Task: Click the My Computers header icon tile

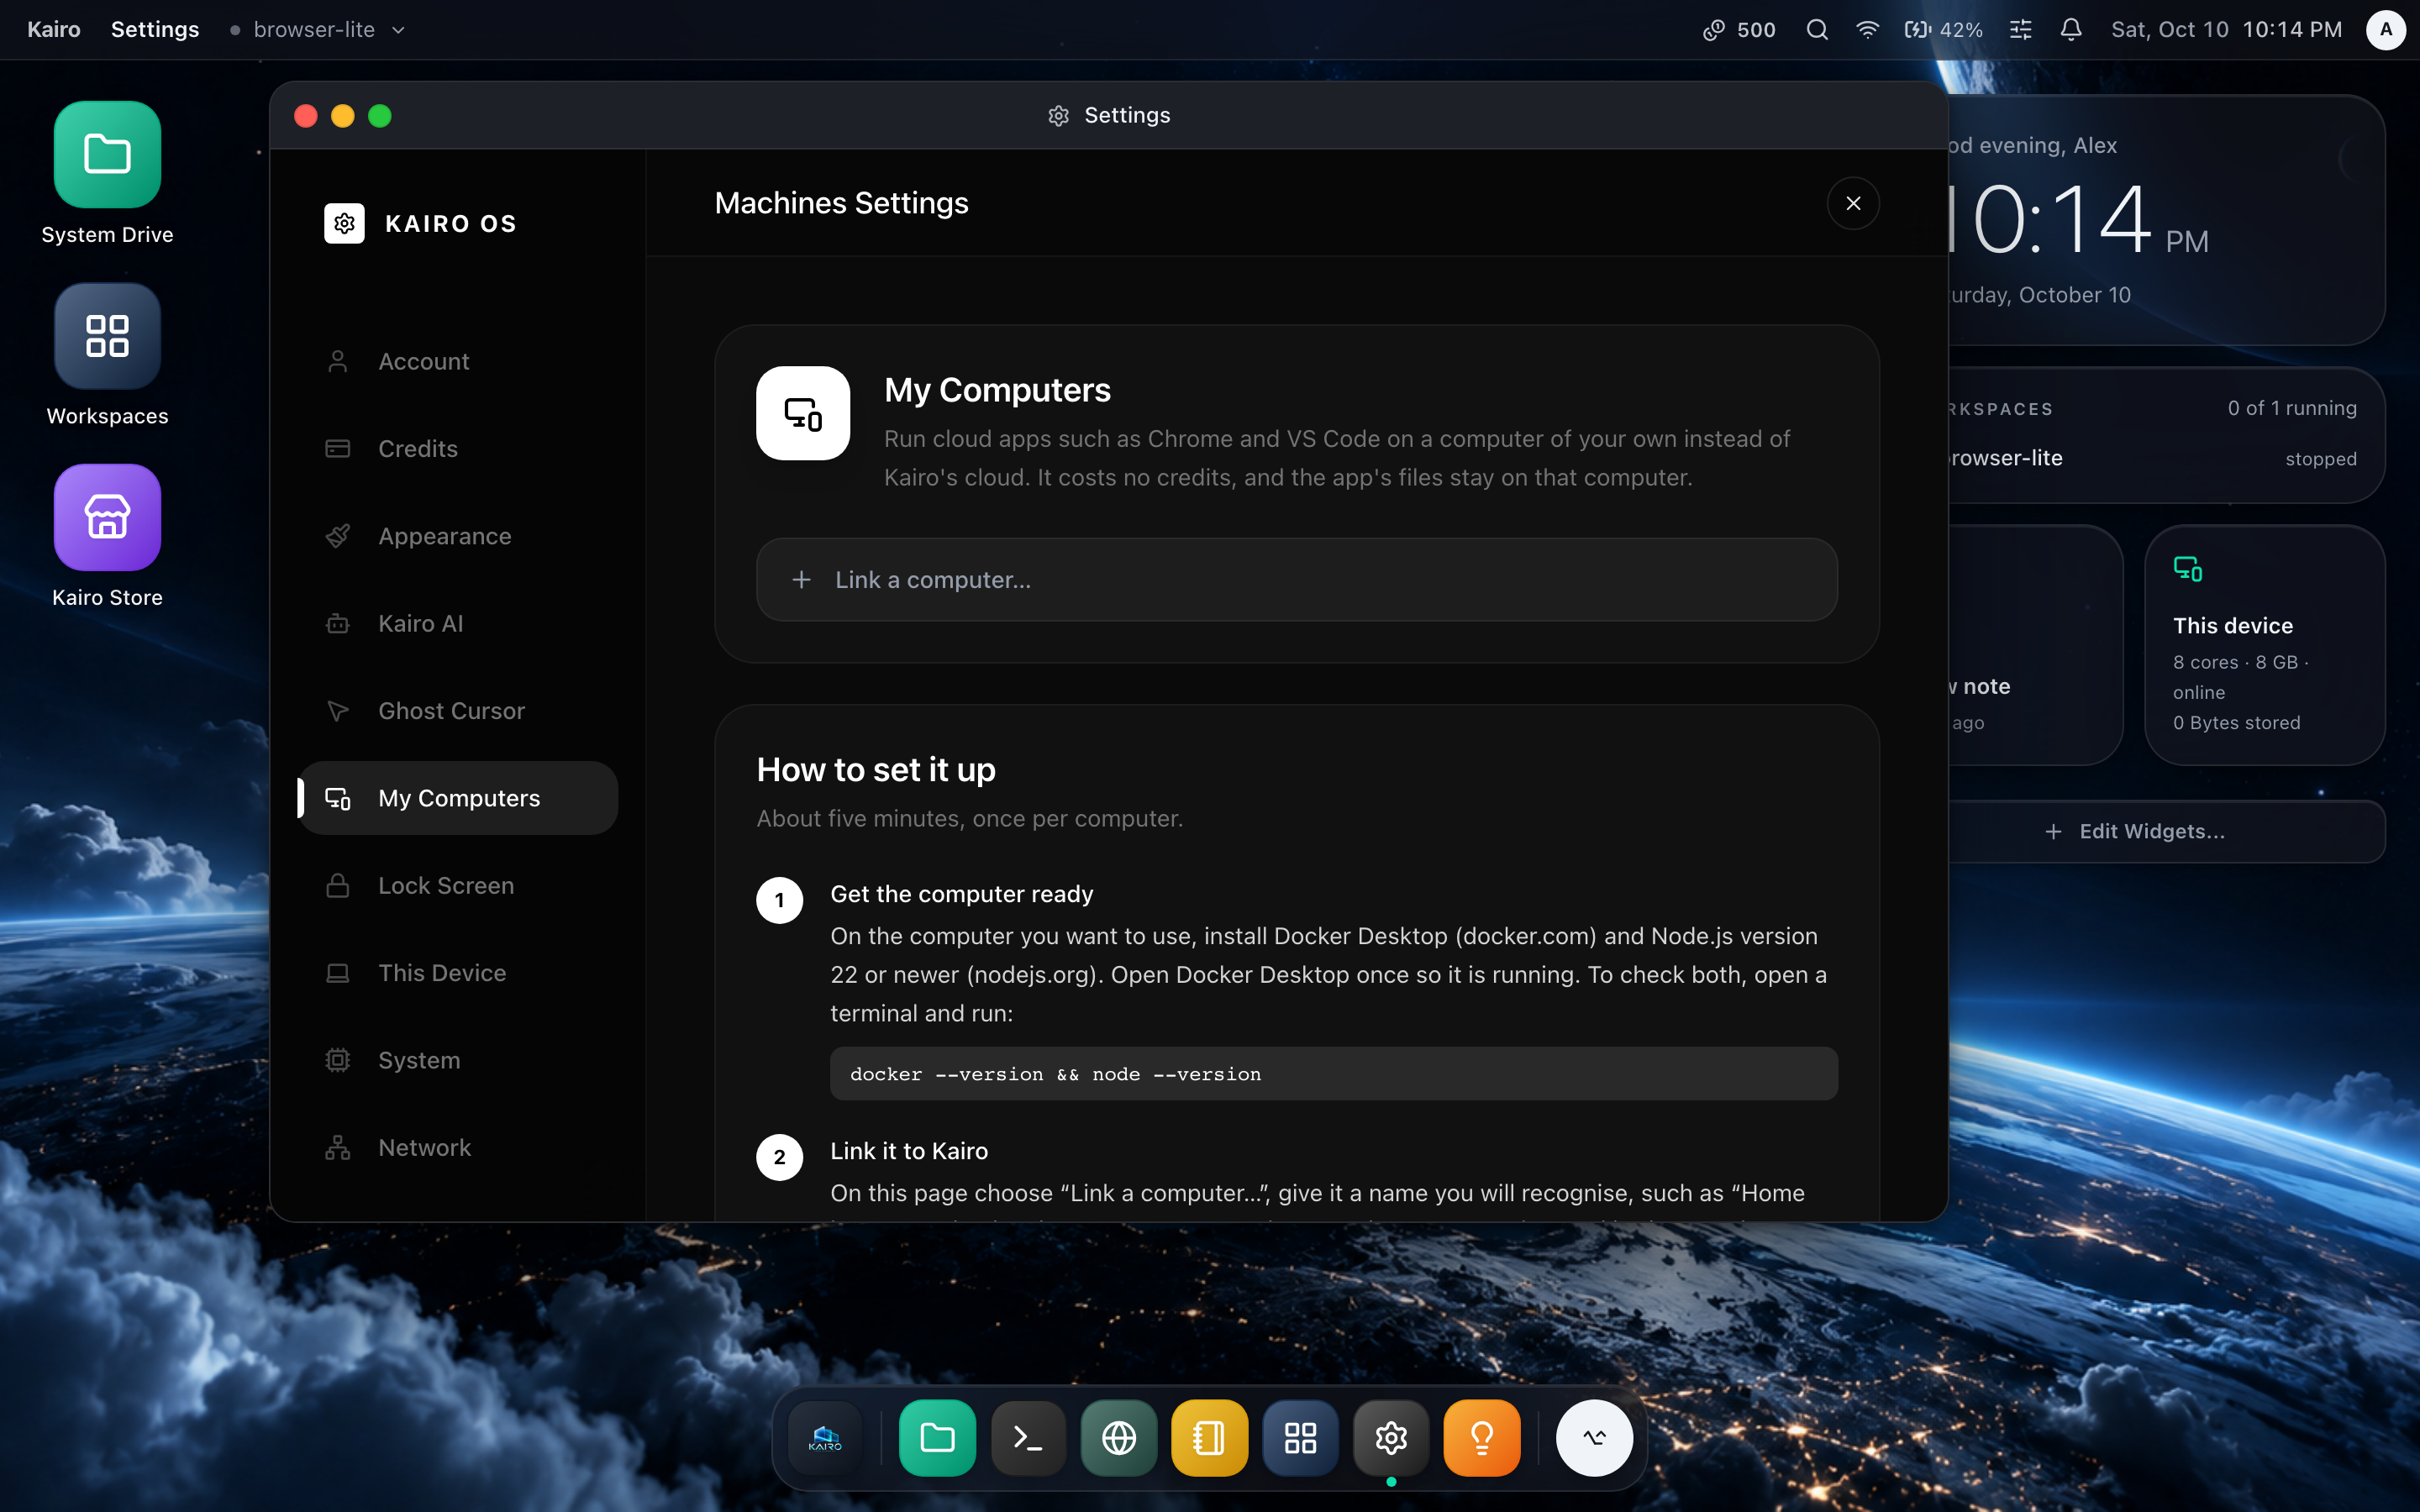Action: point(803,413)
